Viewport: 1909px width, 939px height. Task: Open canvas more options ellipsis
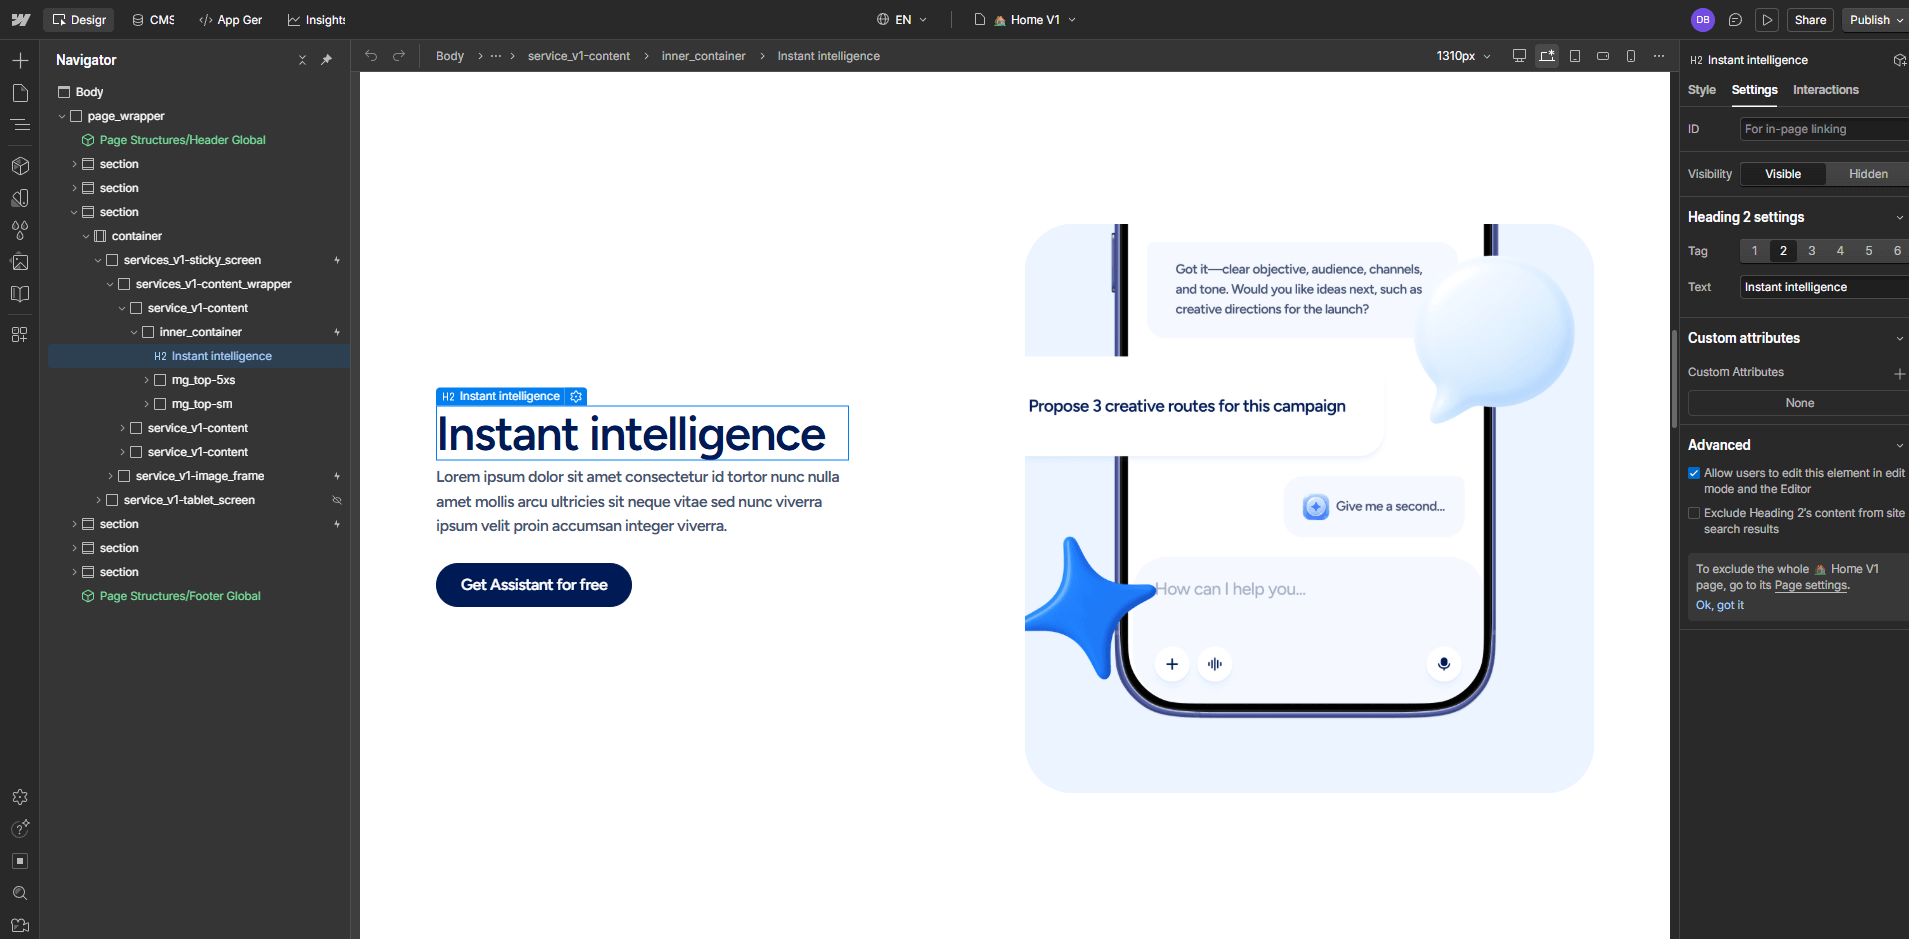pyautogui.click(x=1659, y=56)
